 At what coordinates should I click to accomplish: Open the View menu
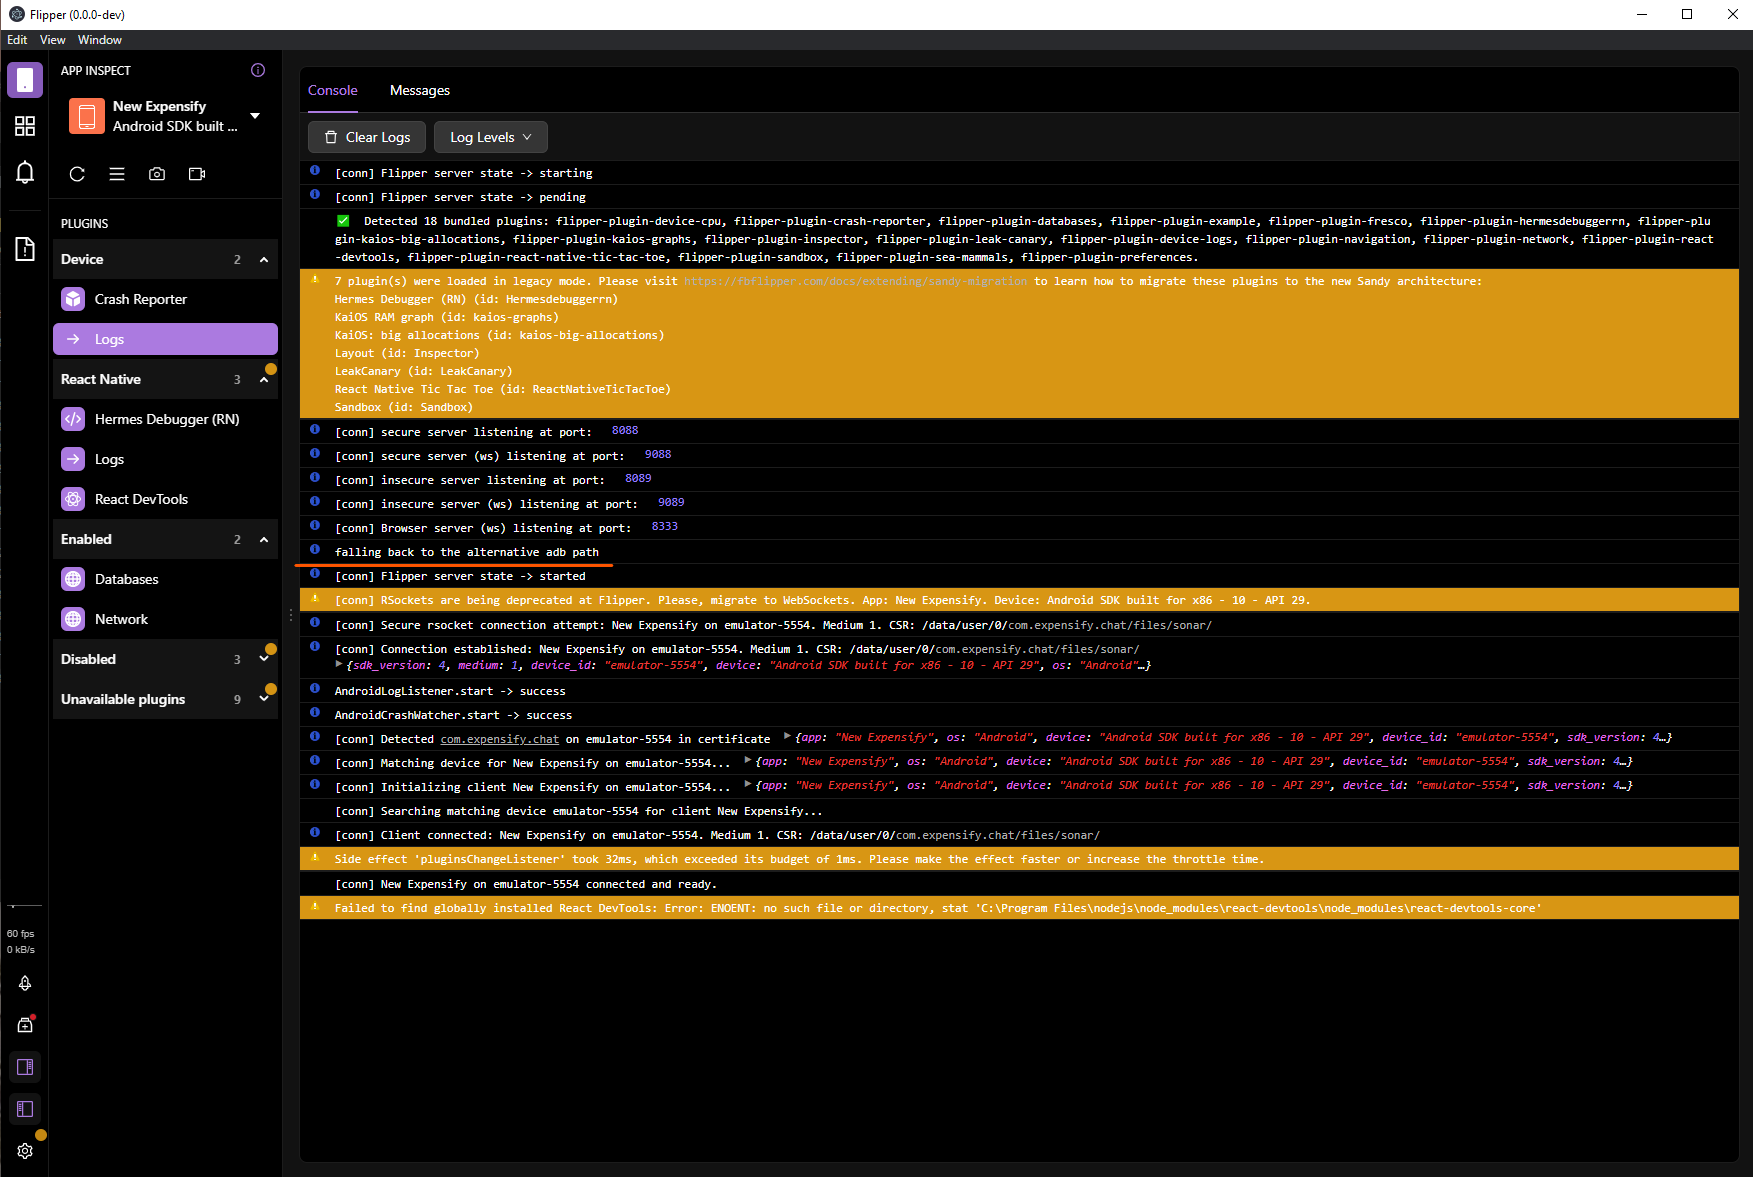[x=53, y=40]
